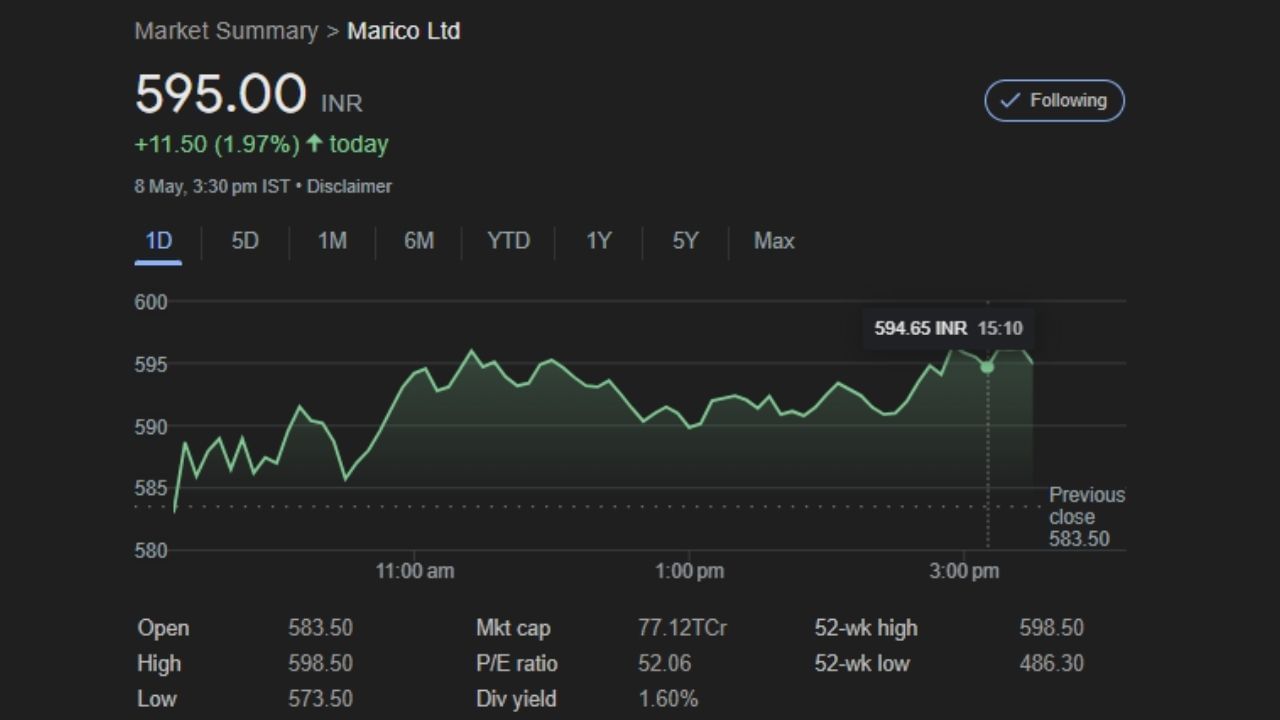Screen dimensions: 1280x720
Task: Click the 580 y-axis label
Action: click(x=151, y=550)
